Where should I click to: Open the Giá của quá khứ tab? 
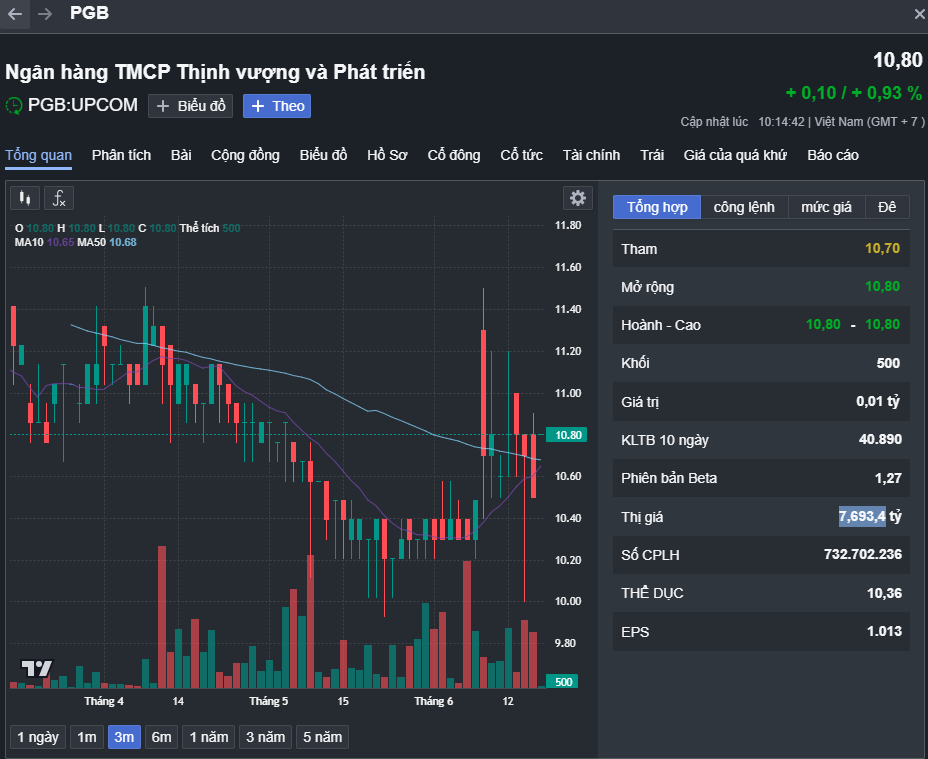point(735,155)
